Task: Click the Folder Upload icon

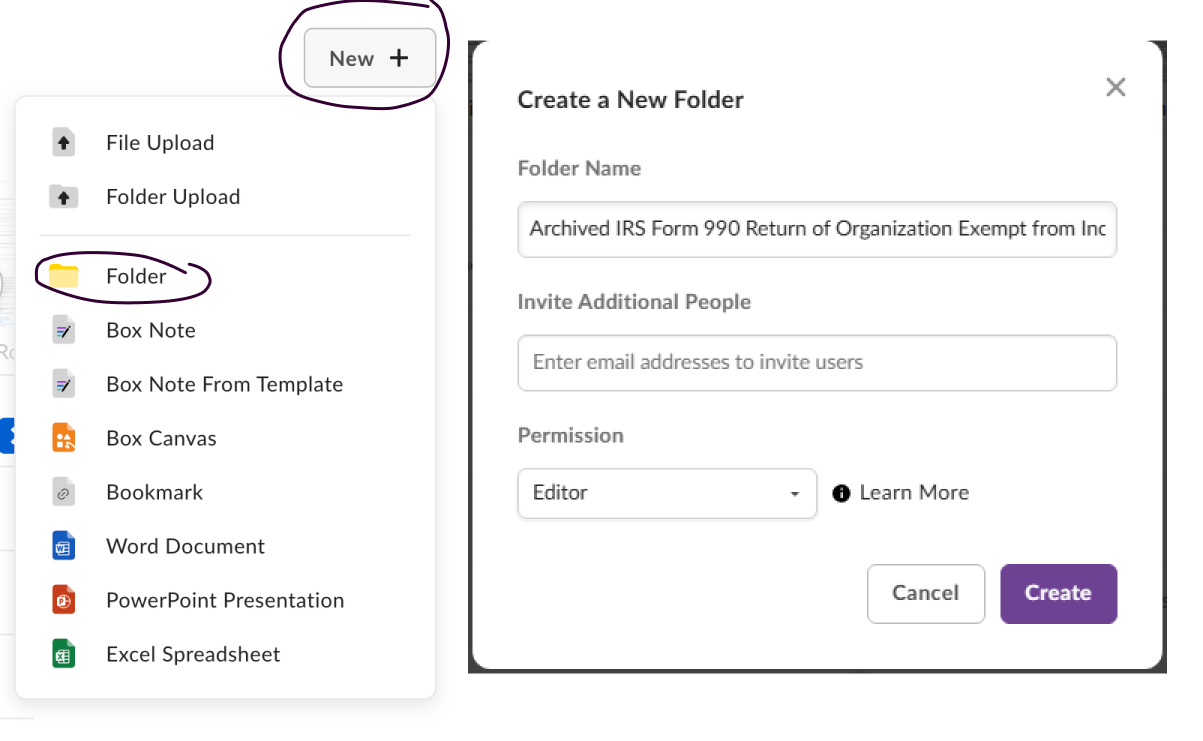Action: pyautogui.click(x=64, y=196)
